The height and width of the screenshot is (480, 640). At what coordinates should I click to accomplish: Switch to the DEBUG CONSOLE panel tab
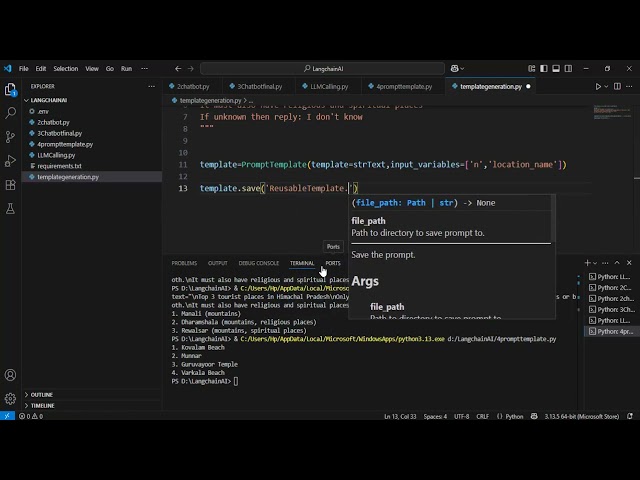pos(259,263)
